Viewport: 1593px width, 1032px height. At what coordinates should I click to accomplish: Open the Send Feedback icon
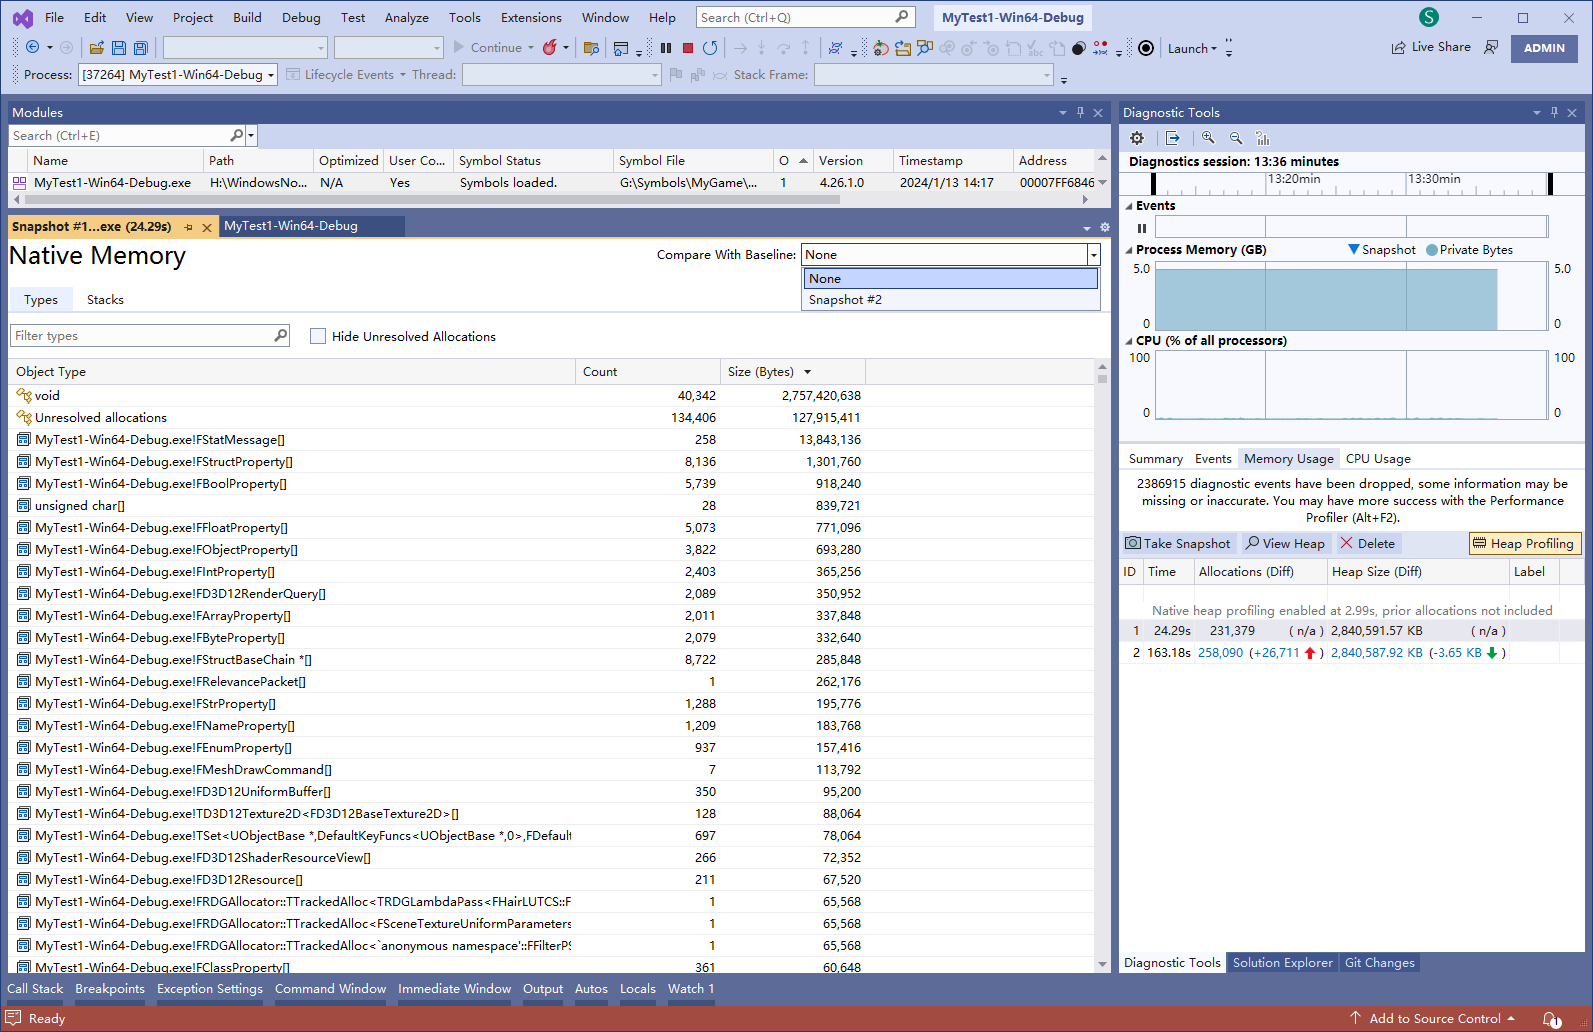coord(1491,47)
